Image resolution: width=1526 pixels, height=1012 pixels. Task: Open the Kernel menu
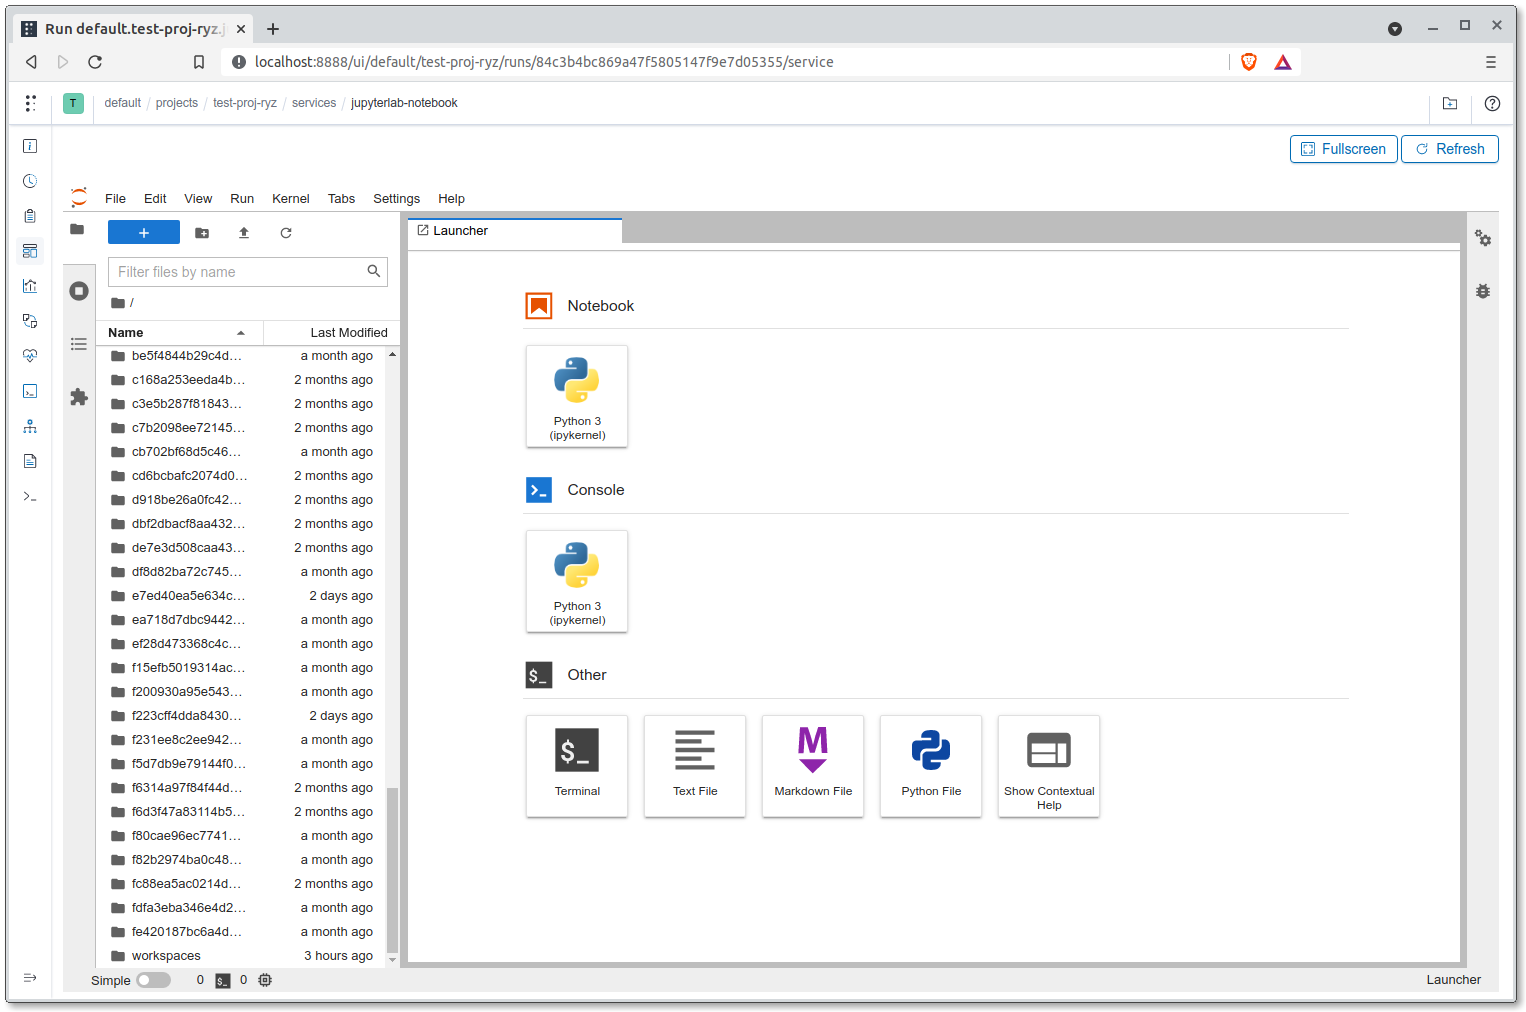291,198
